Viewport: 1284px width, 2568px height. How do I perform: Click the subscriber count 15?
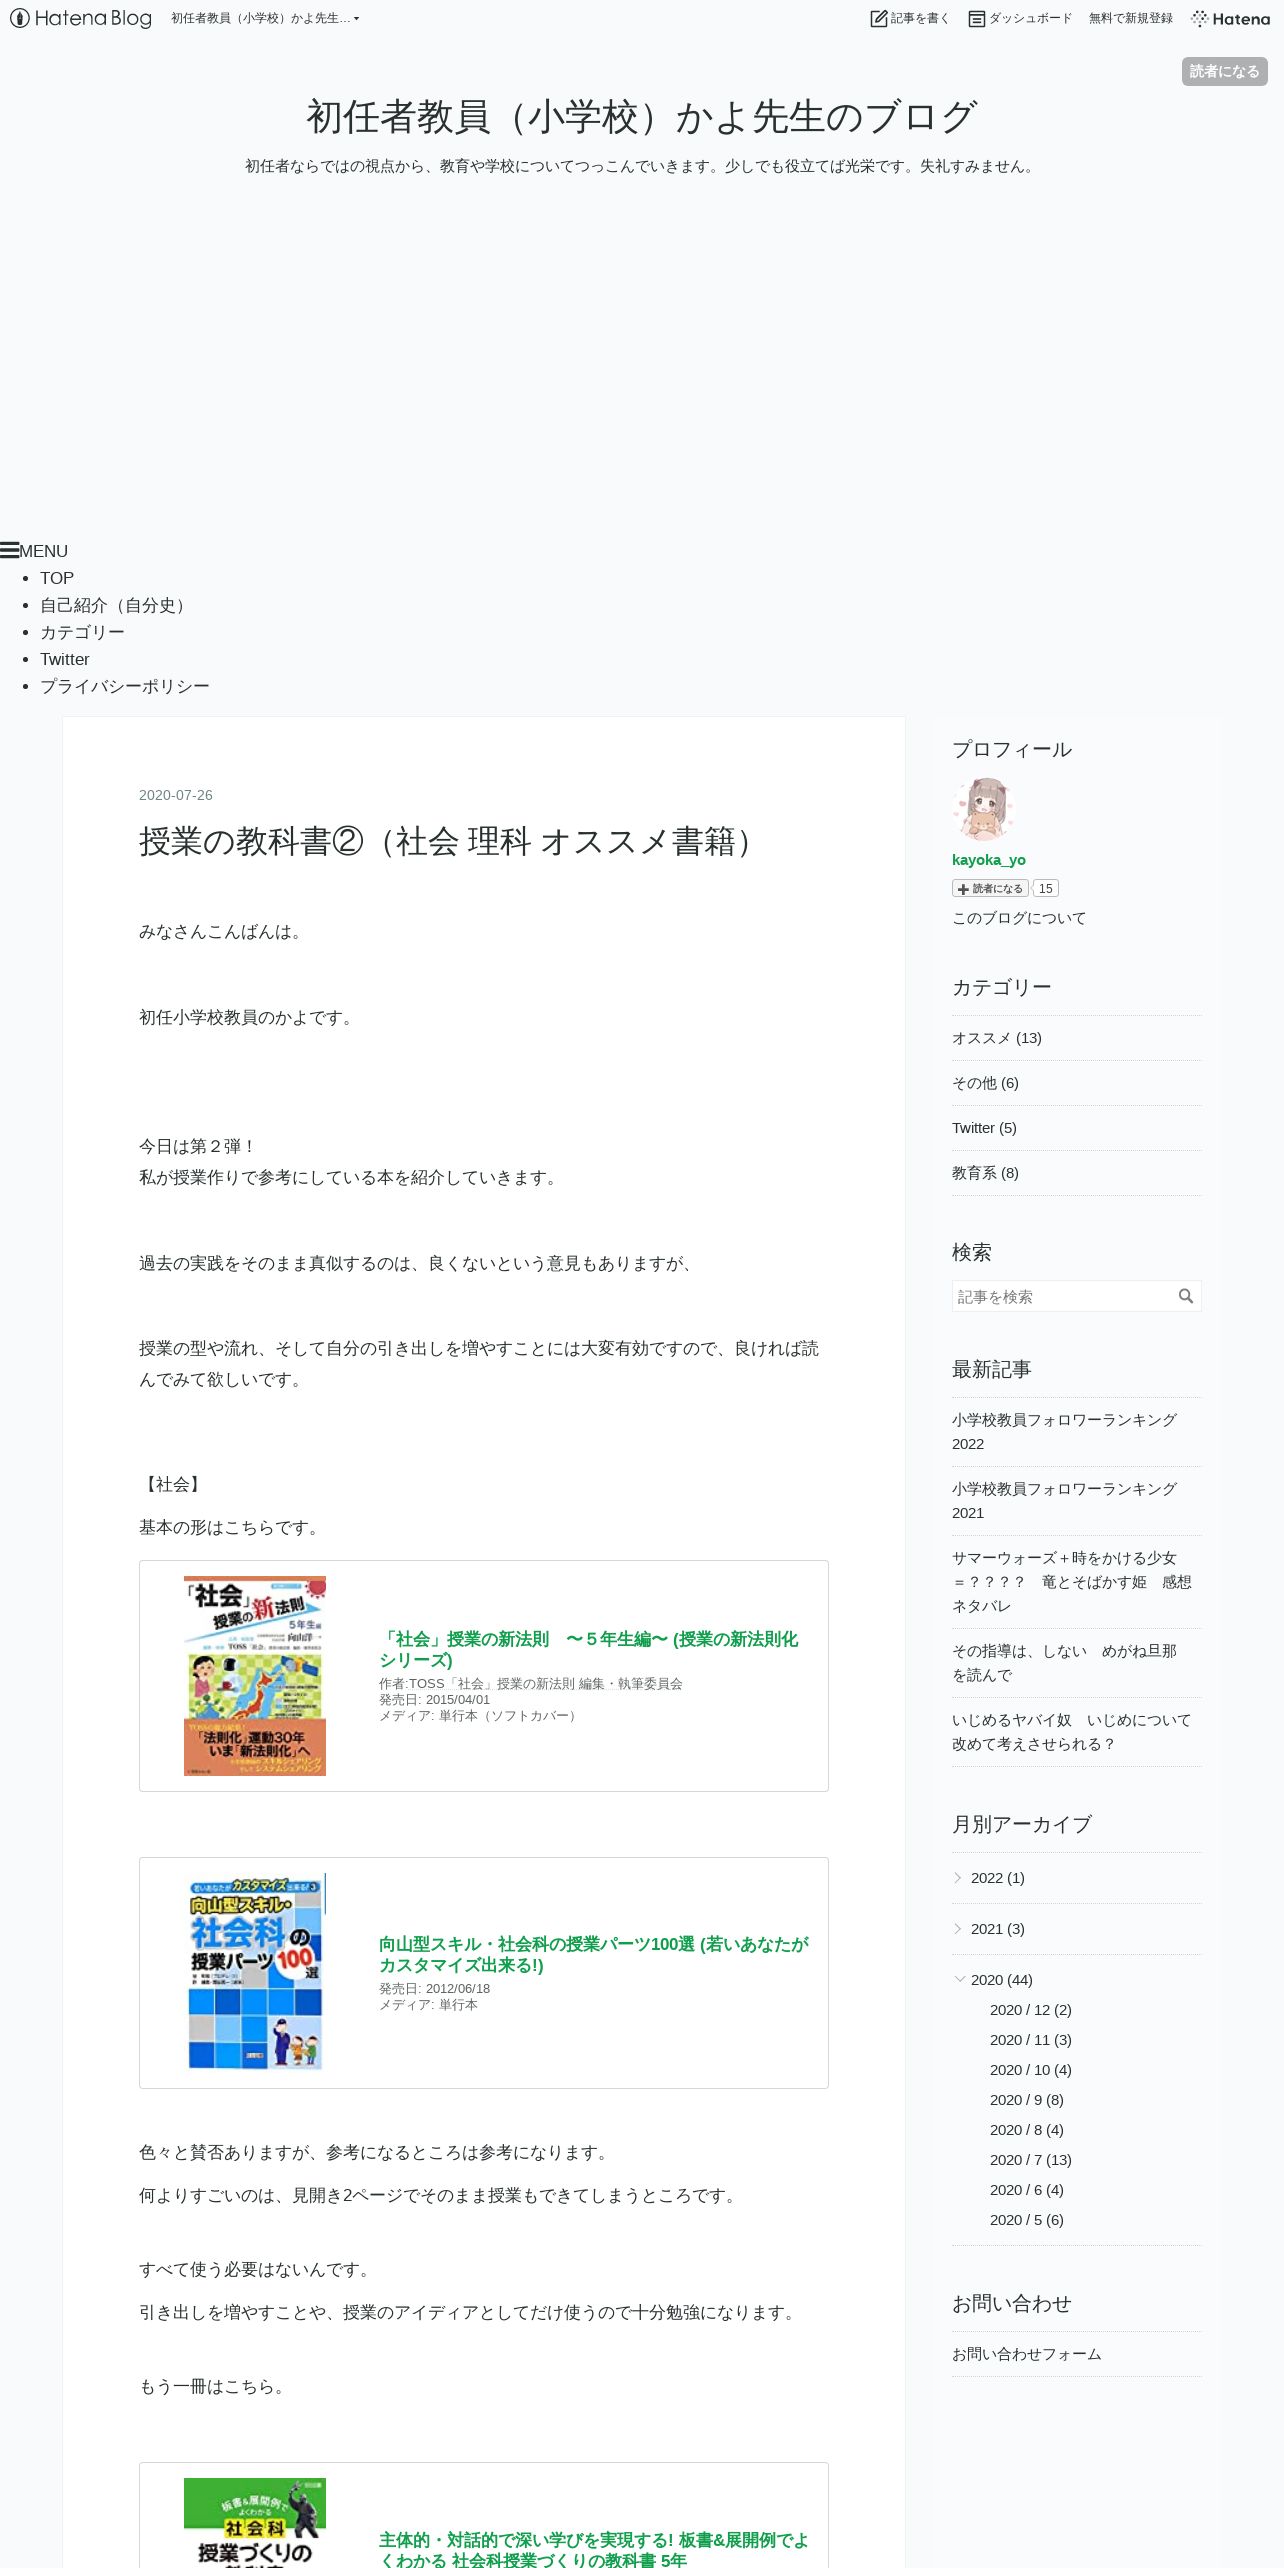1045,888
